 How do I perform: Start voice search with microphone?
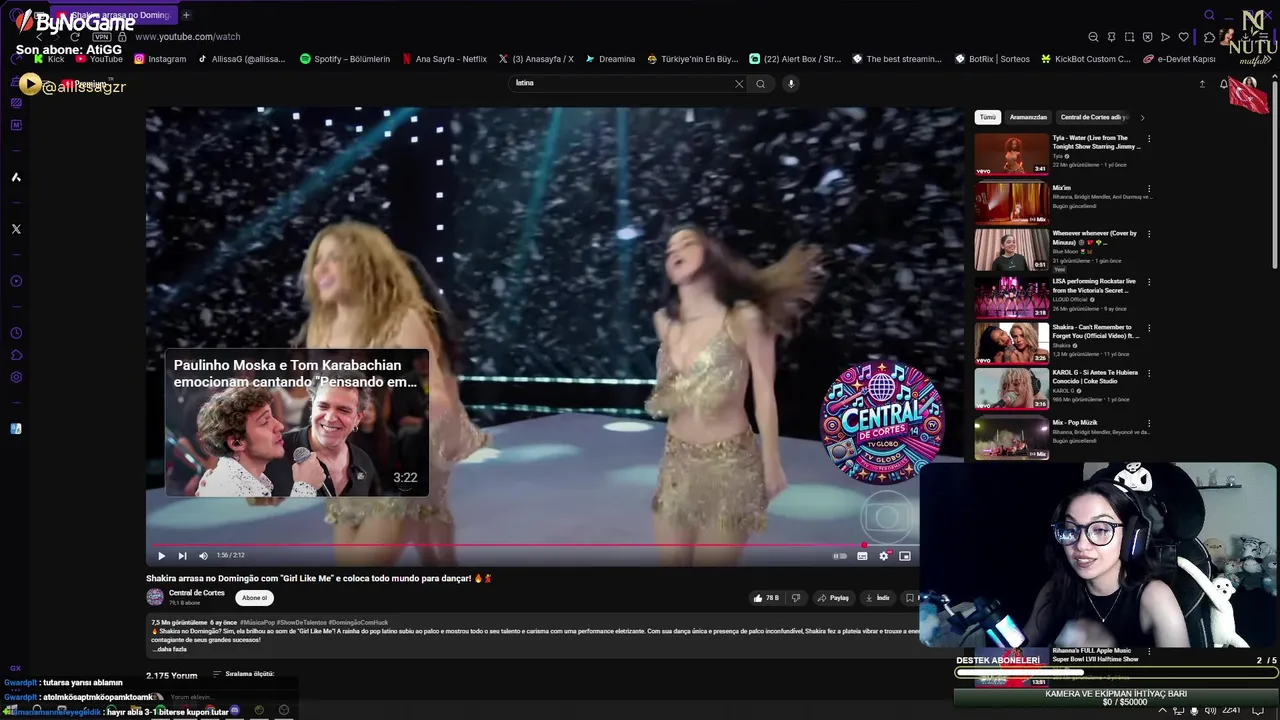(x=791, y=84)
